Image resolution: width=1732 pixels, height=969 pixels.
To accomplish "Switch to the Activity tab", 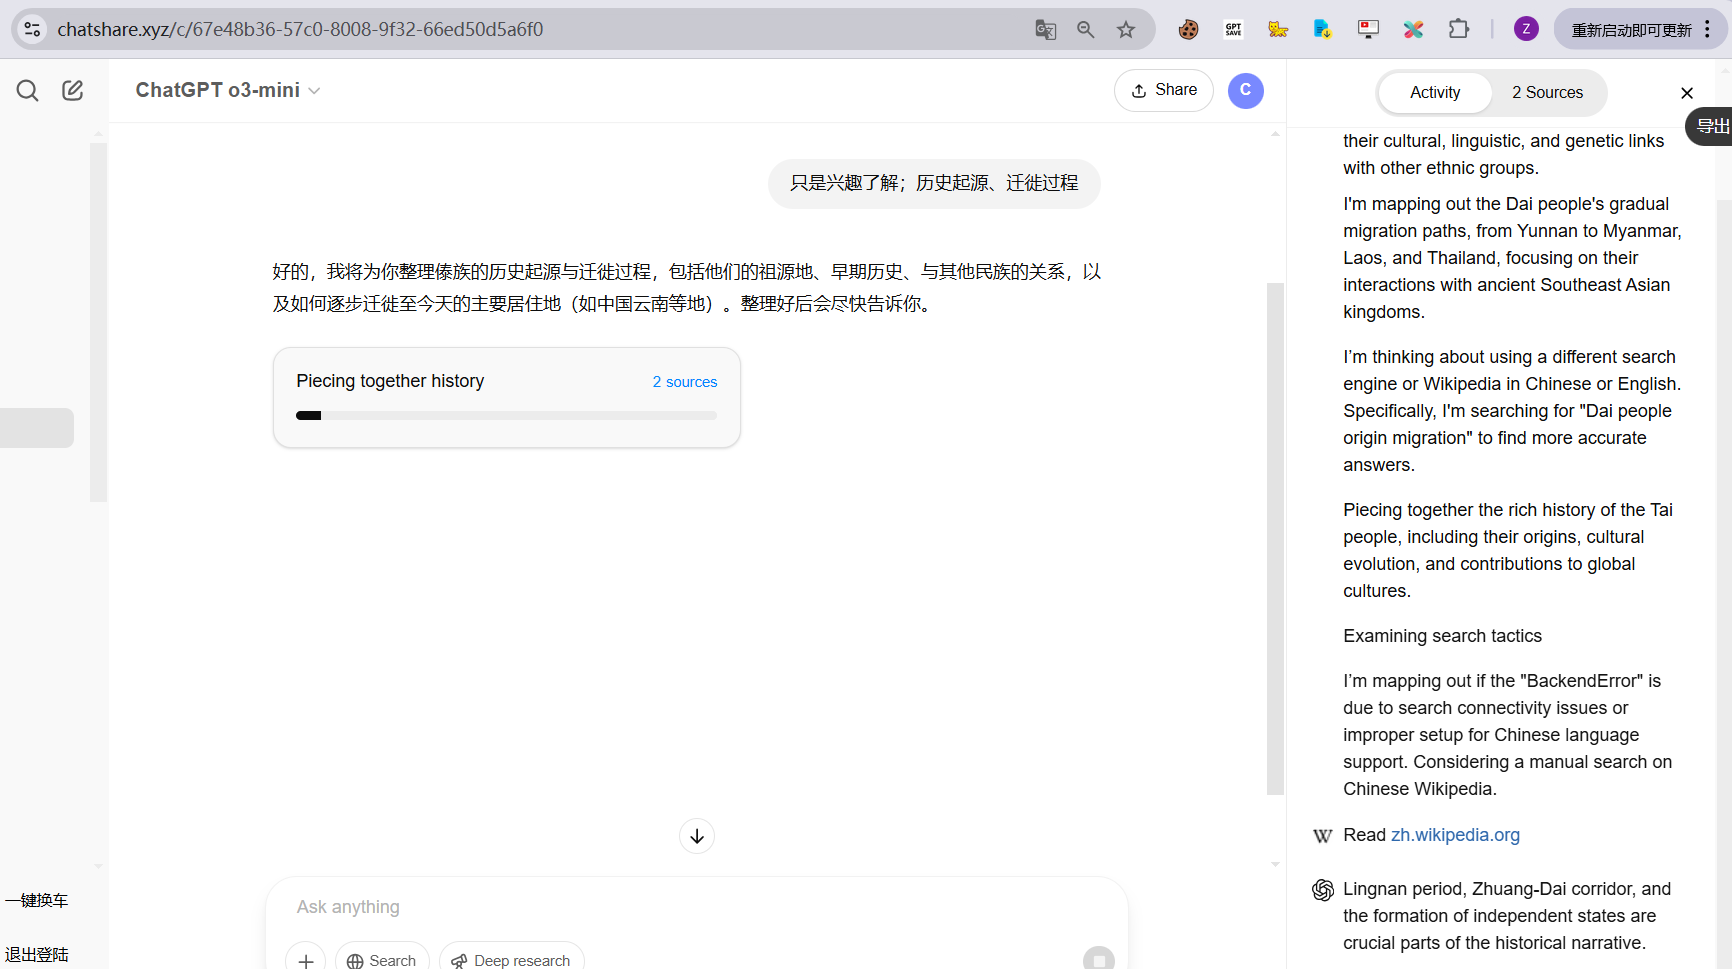I will tap(1435, 93).
